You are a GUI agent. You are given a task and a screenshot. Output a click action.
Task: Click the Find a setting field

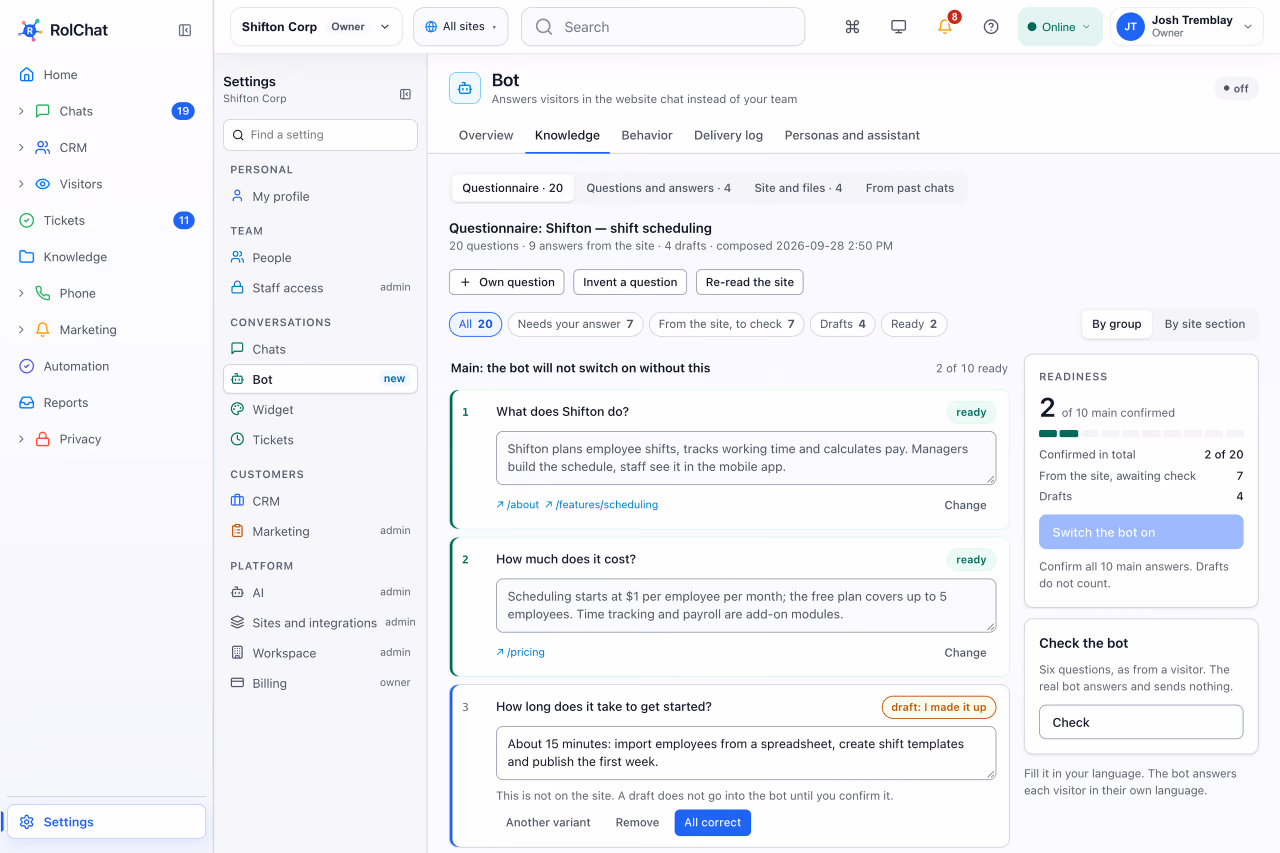pyautogui.click(x=320, y=135)
